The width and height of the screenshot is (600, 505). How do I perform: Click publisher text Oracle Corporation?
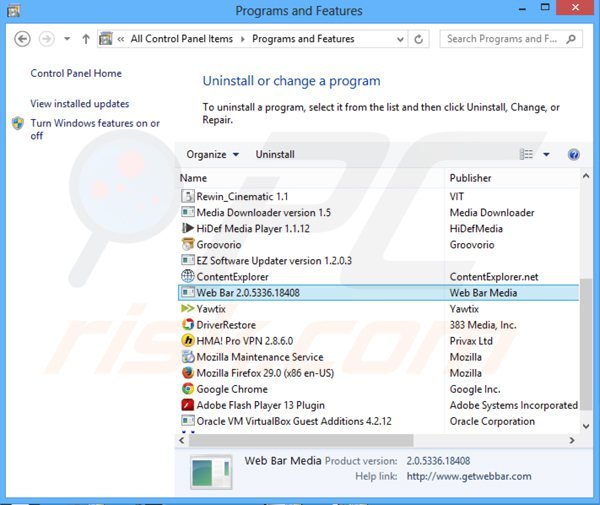pos(492,422)
